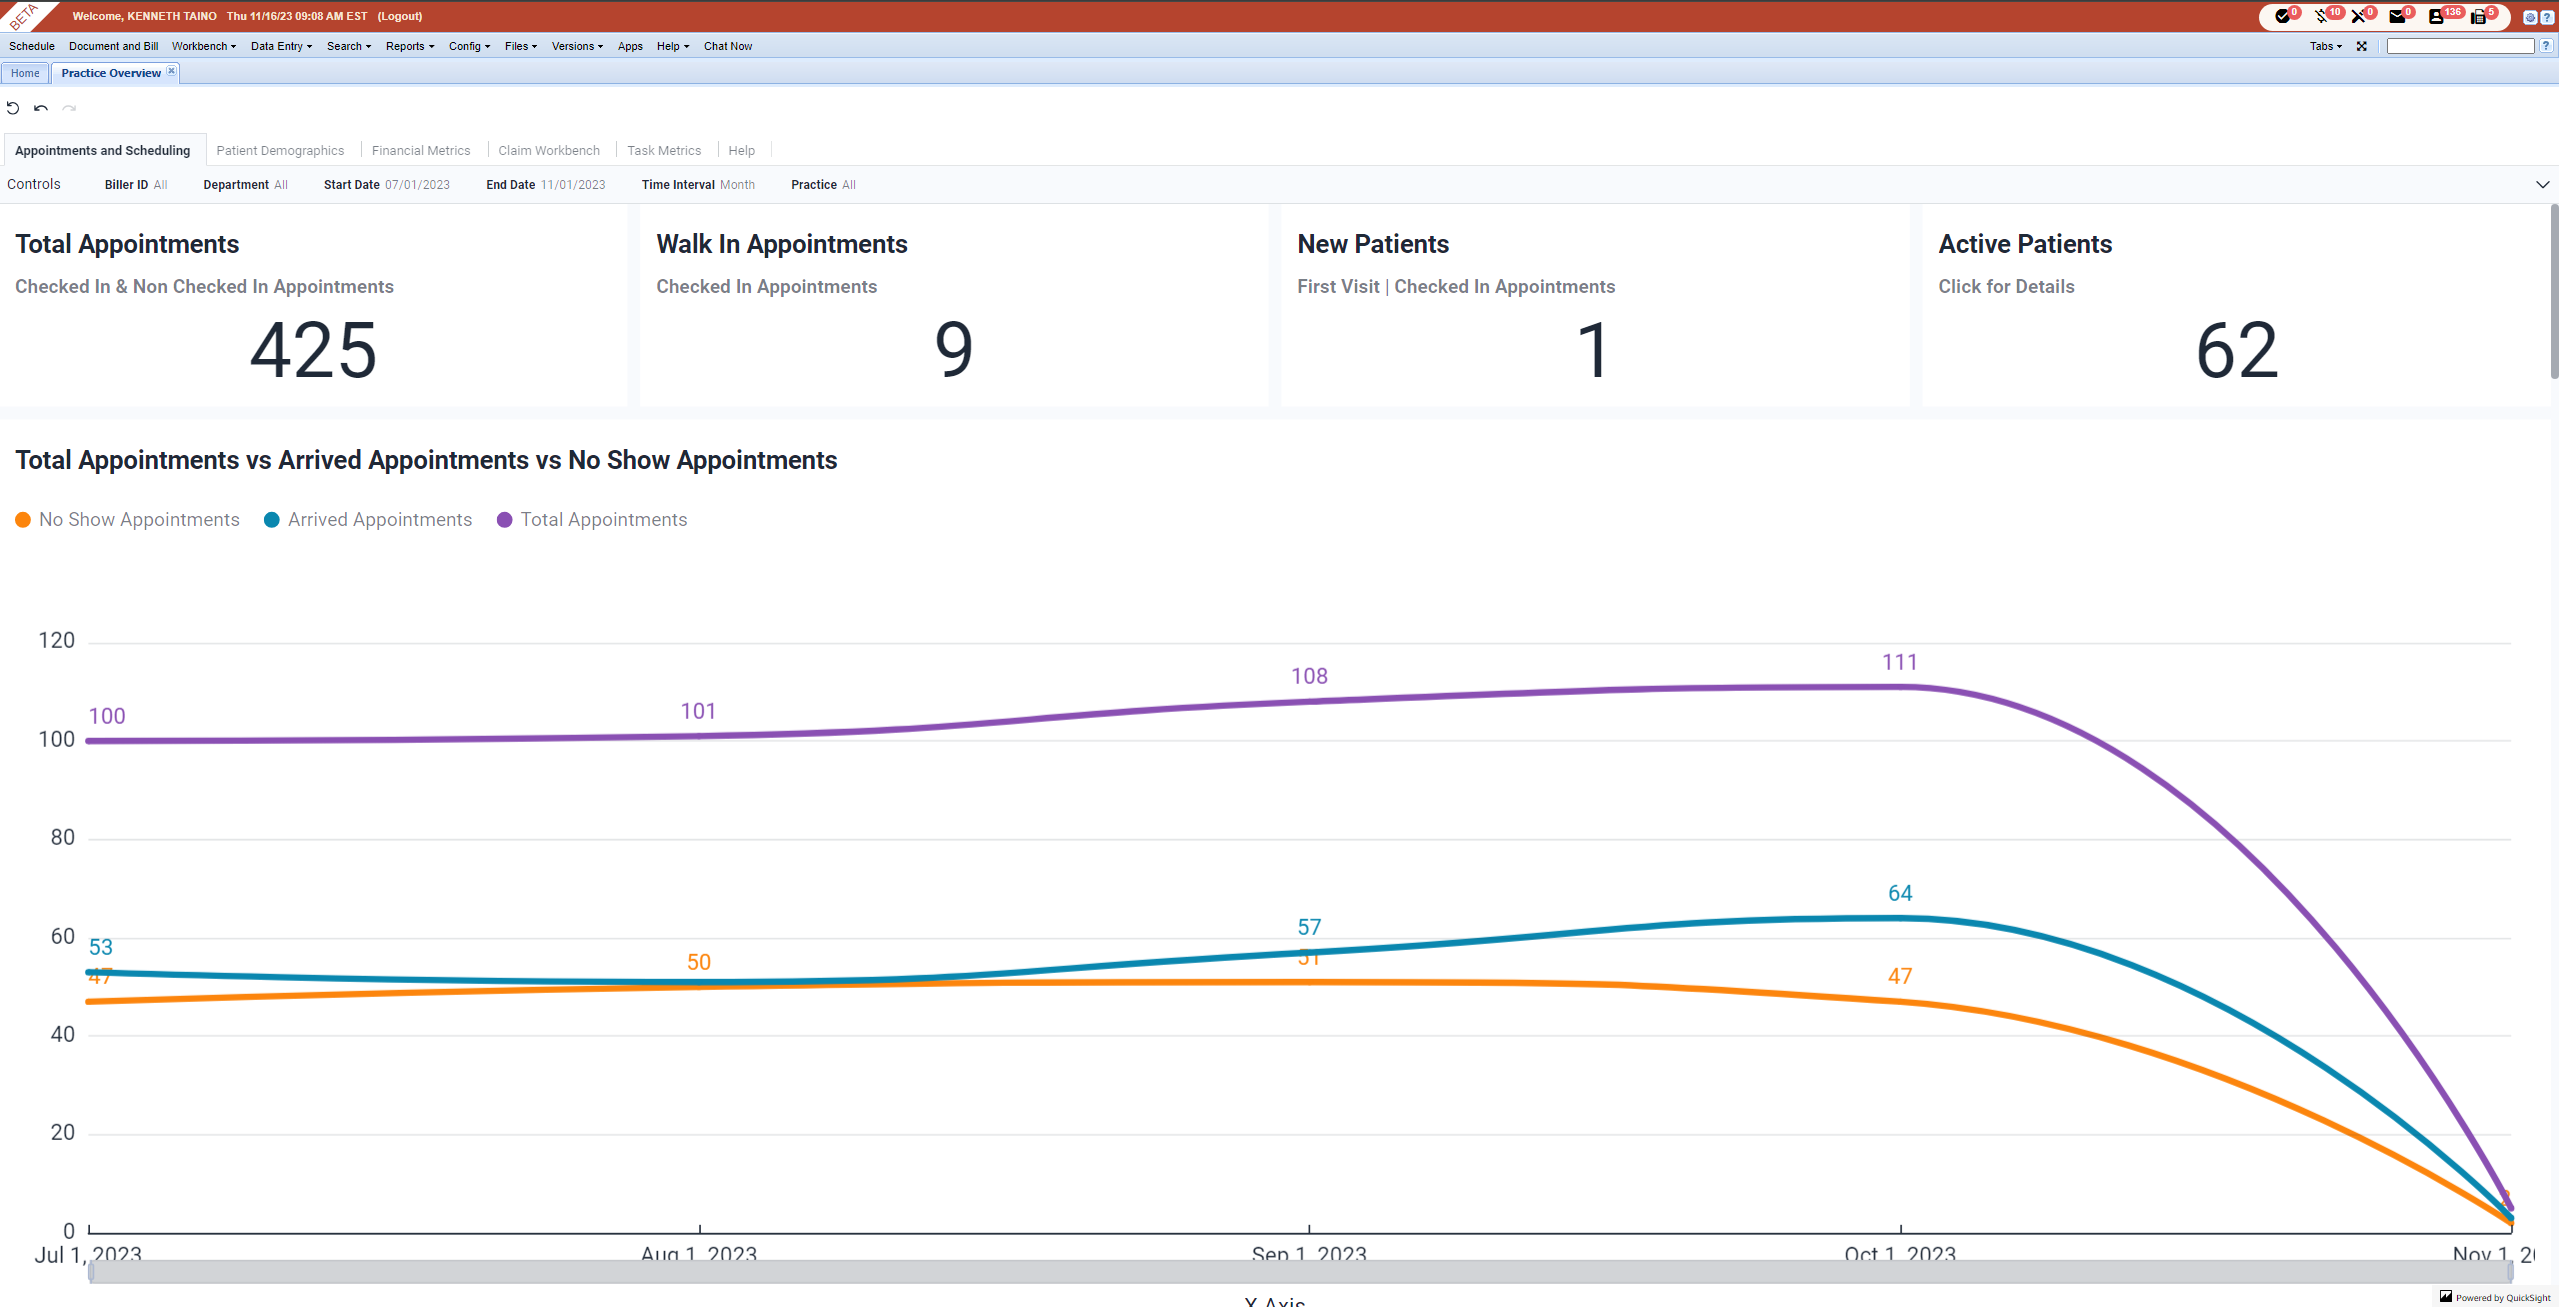Click the undo arrow icon
The height and width of the screenshot is (1307, 2559).
tap(41, 108)
